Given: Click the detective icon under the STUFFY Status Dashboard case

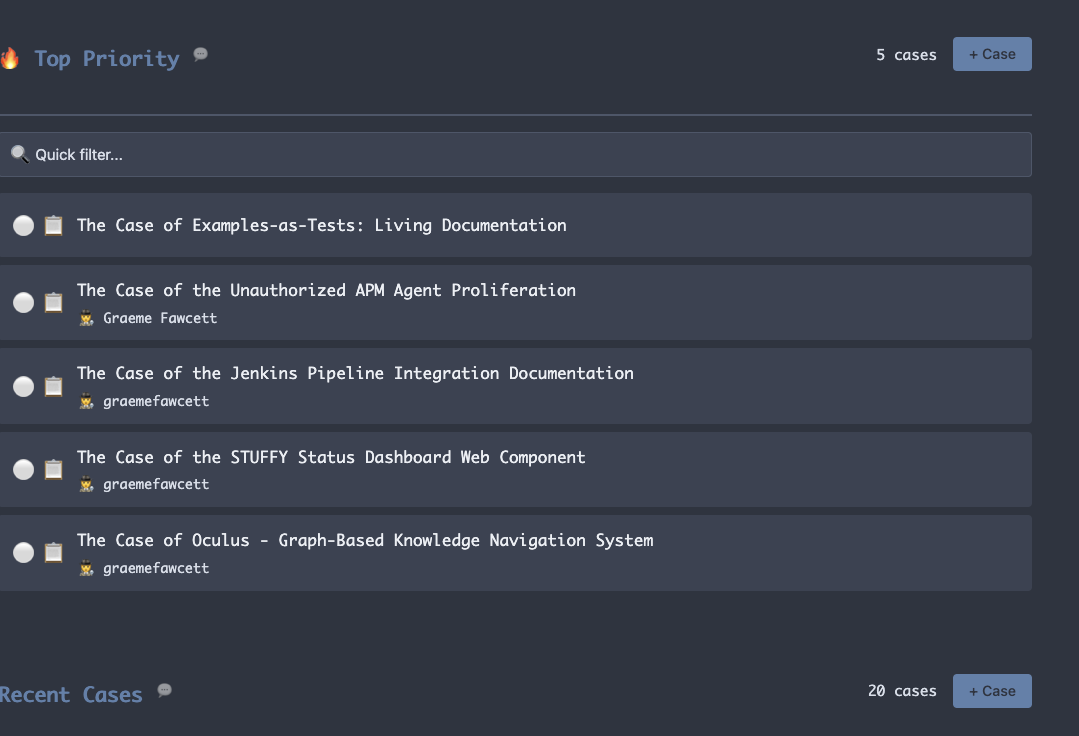Looking at the screenshot, I should click(x=87, y=484).
